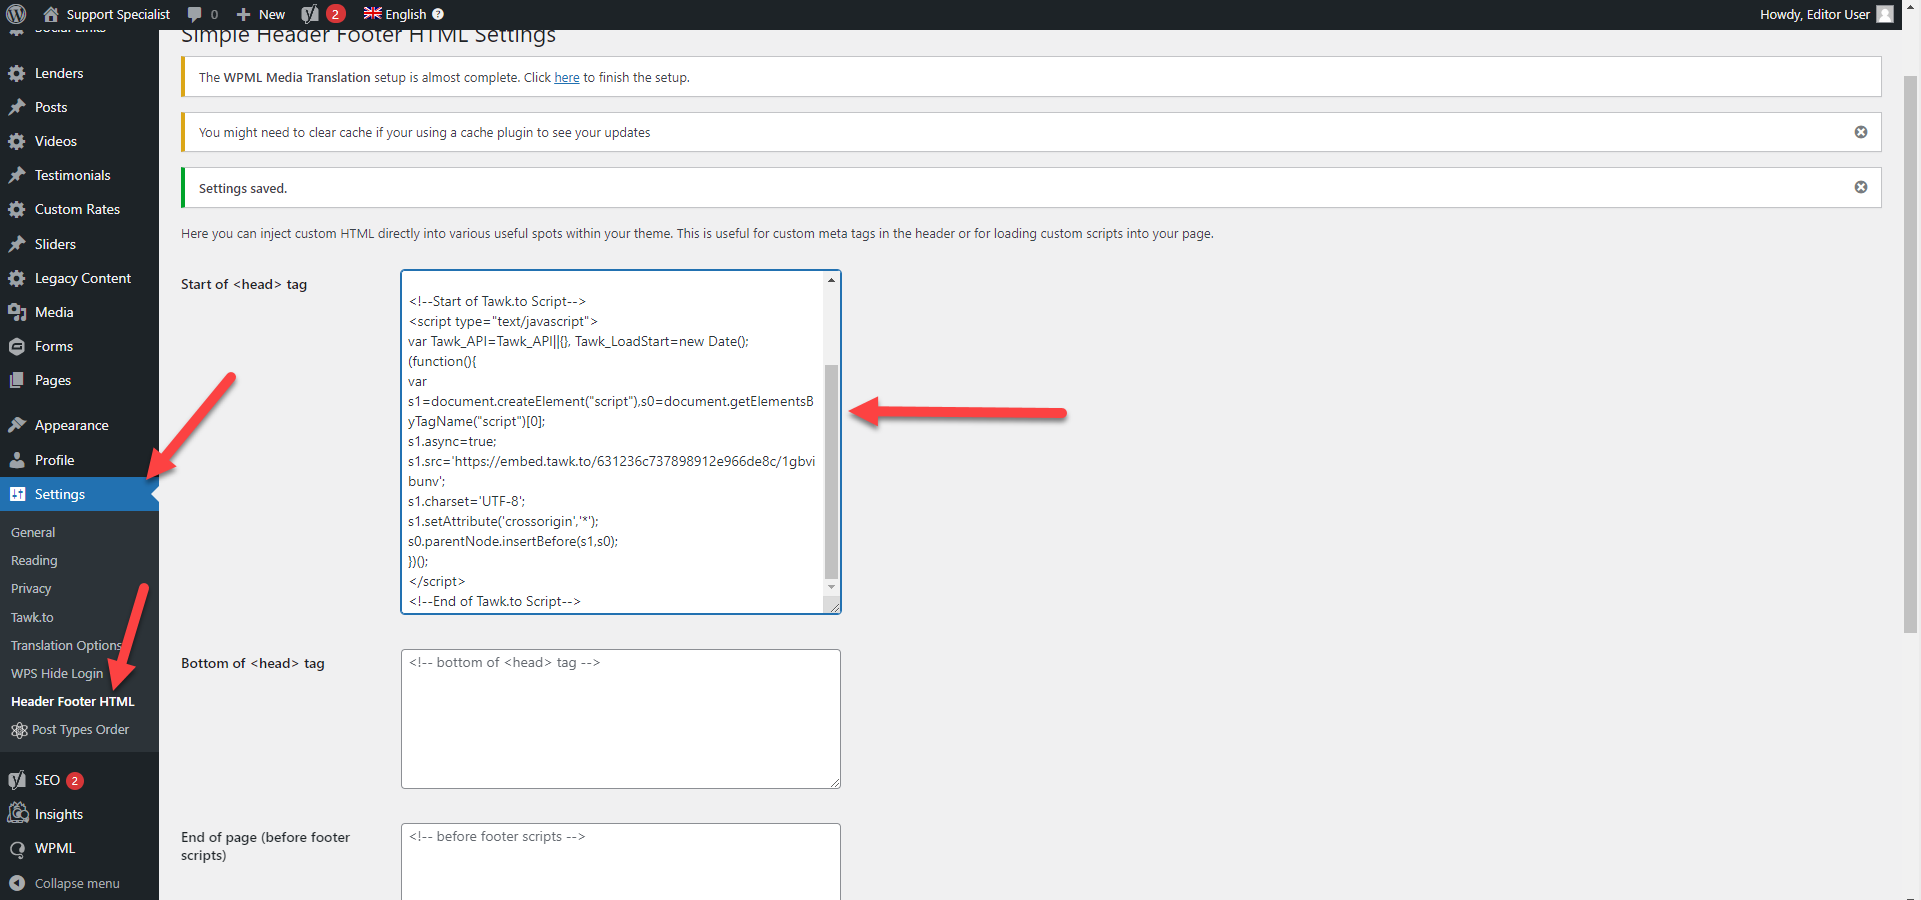Click the textarea scrollbar up arrow
The height and width of the screenshot is (900, 1921).
831,280
